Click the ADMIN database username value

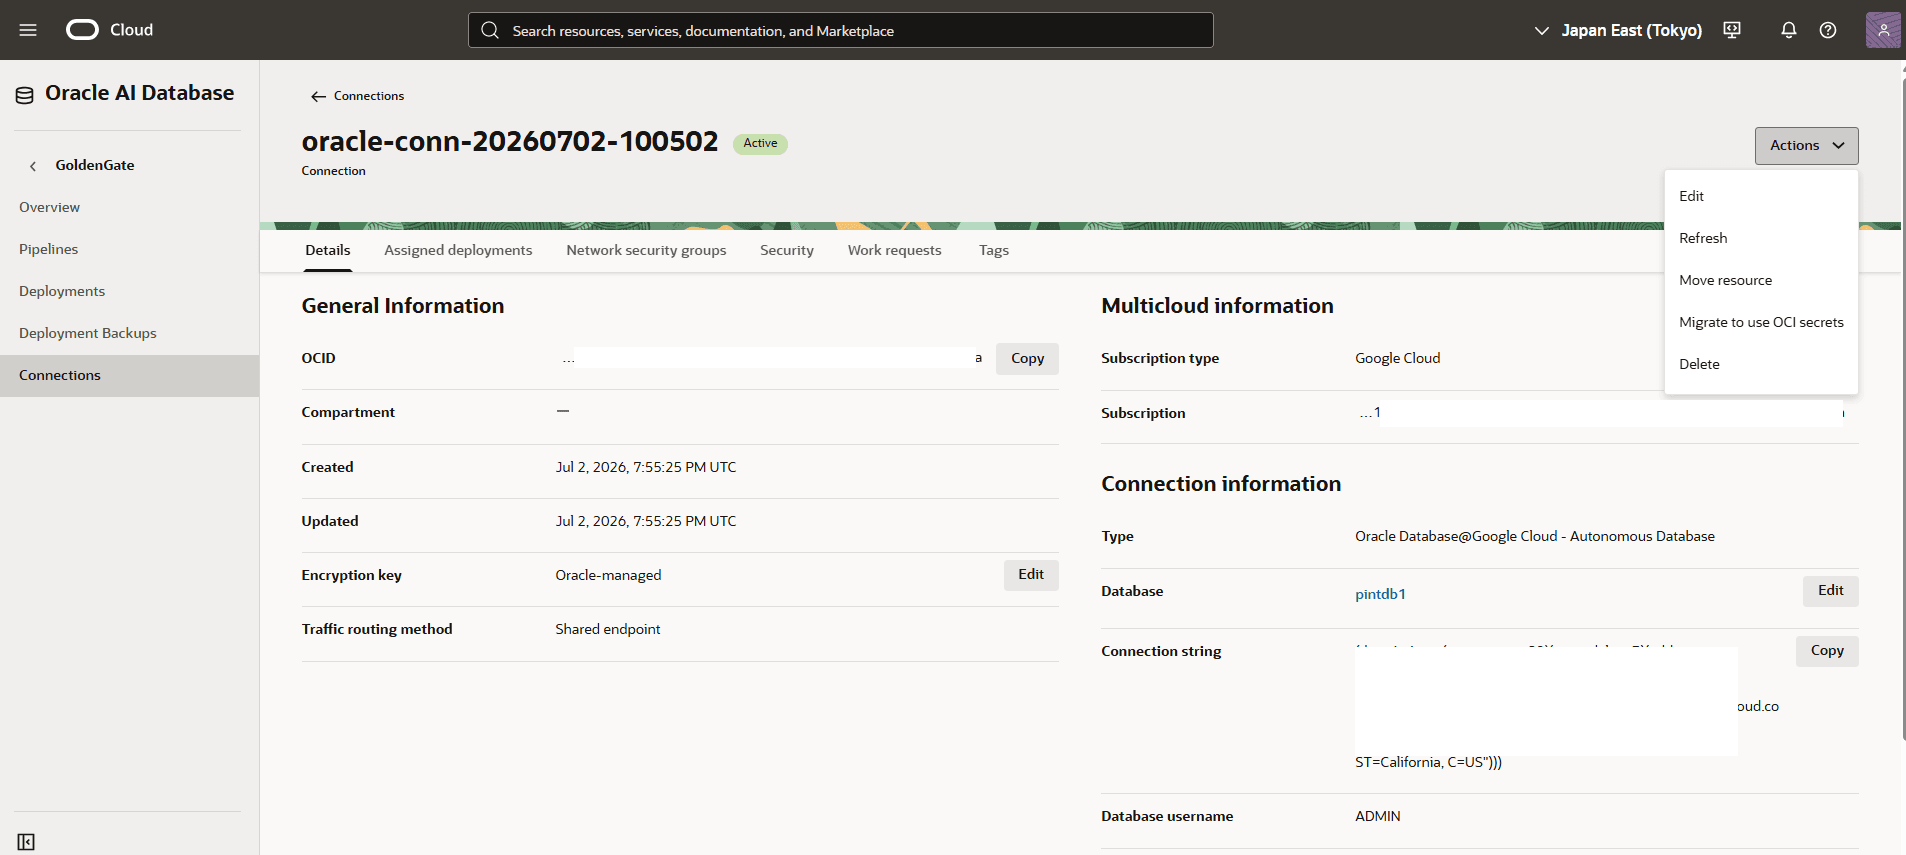coord(1378,817)
